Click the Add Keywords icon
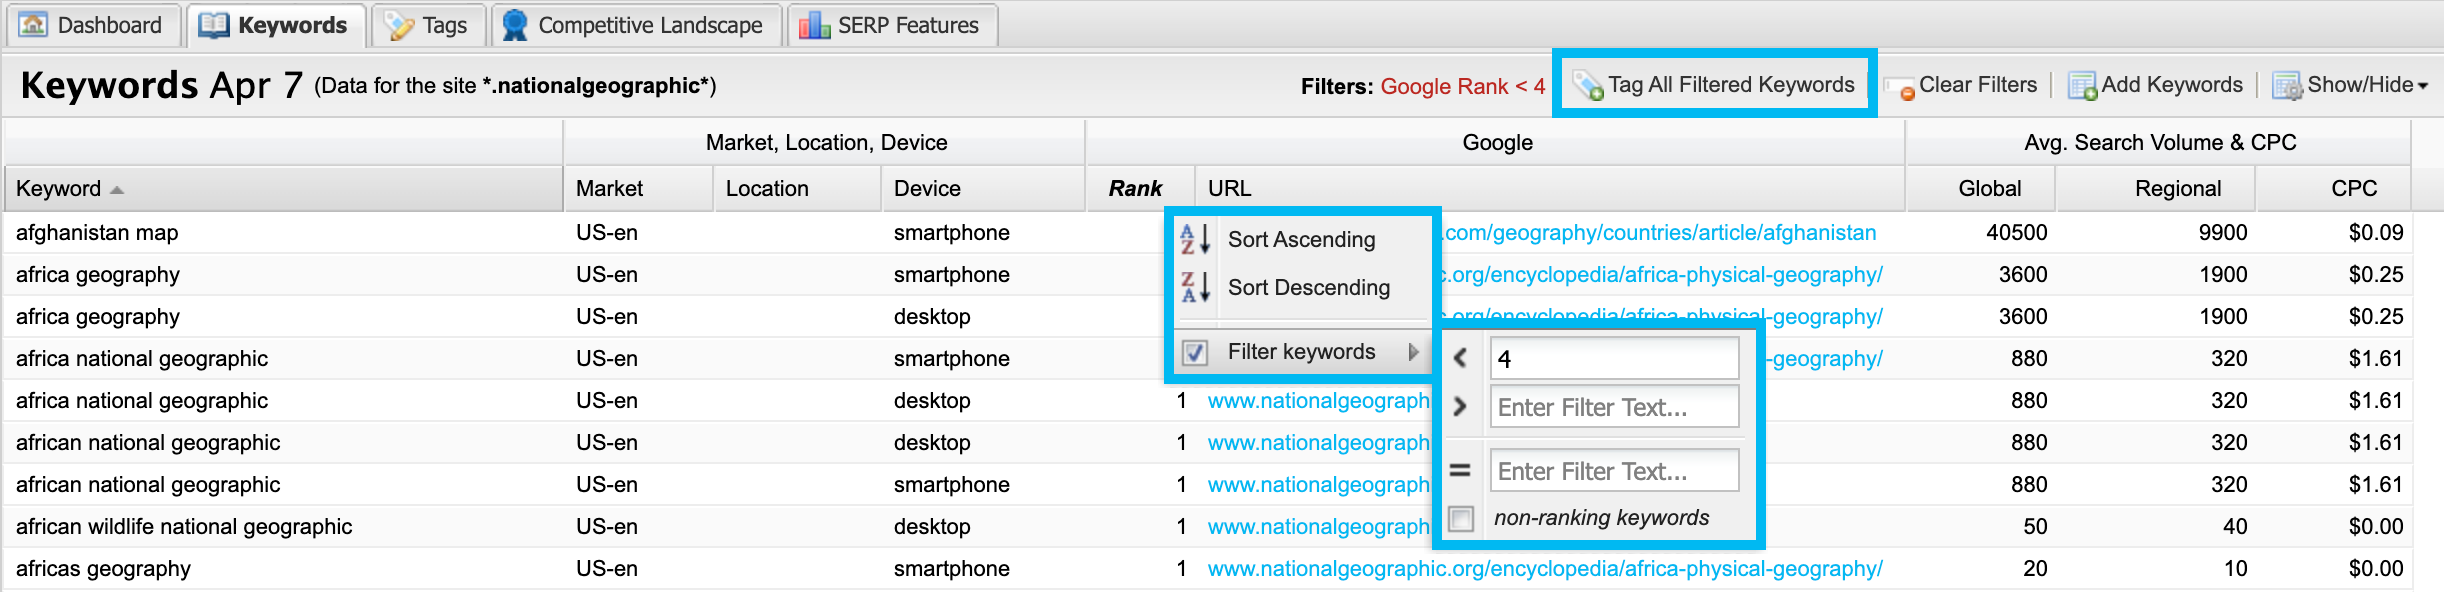 point(2082,86)
